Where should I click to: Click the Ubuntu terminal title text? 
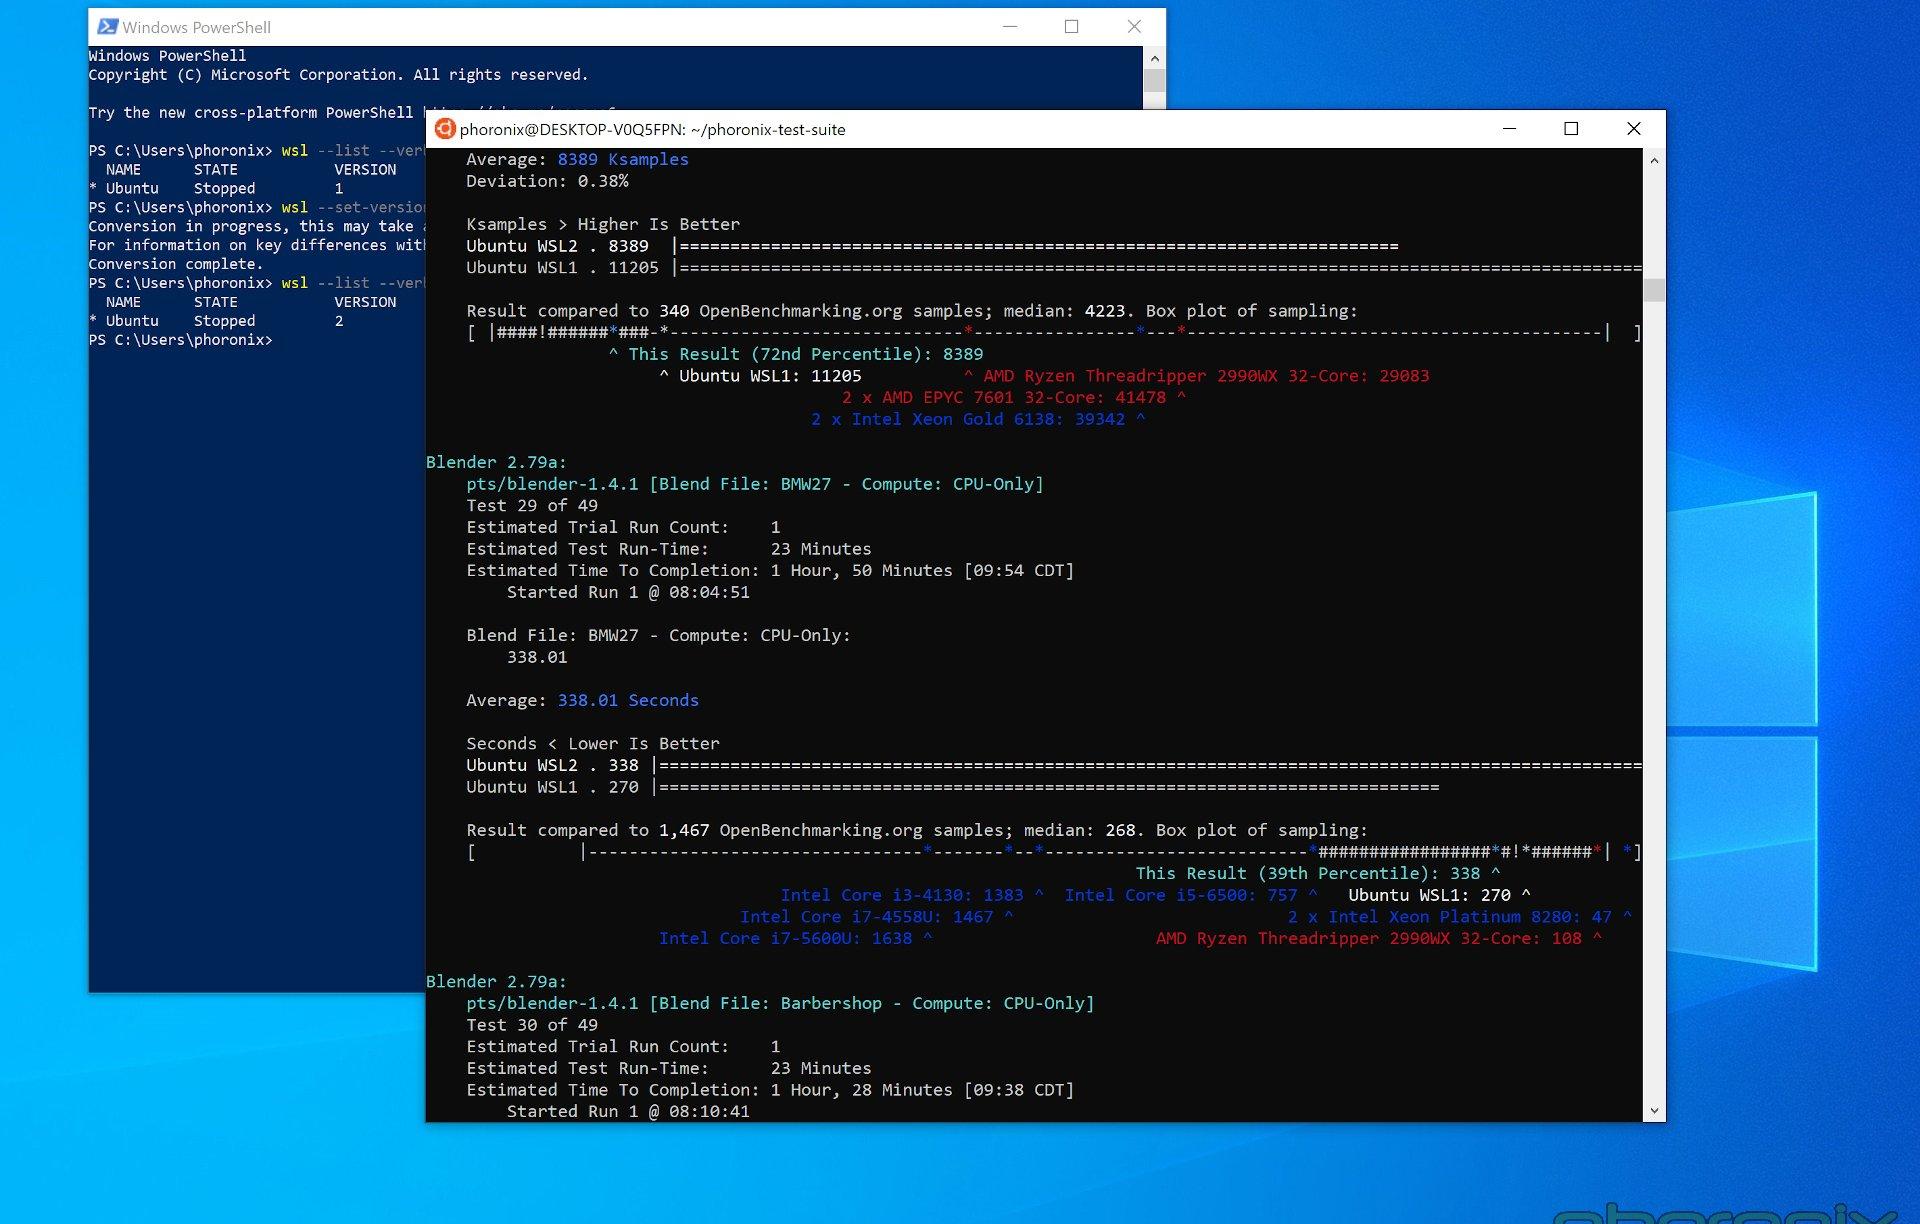pyautogui.click(x=652, y=129)
